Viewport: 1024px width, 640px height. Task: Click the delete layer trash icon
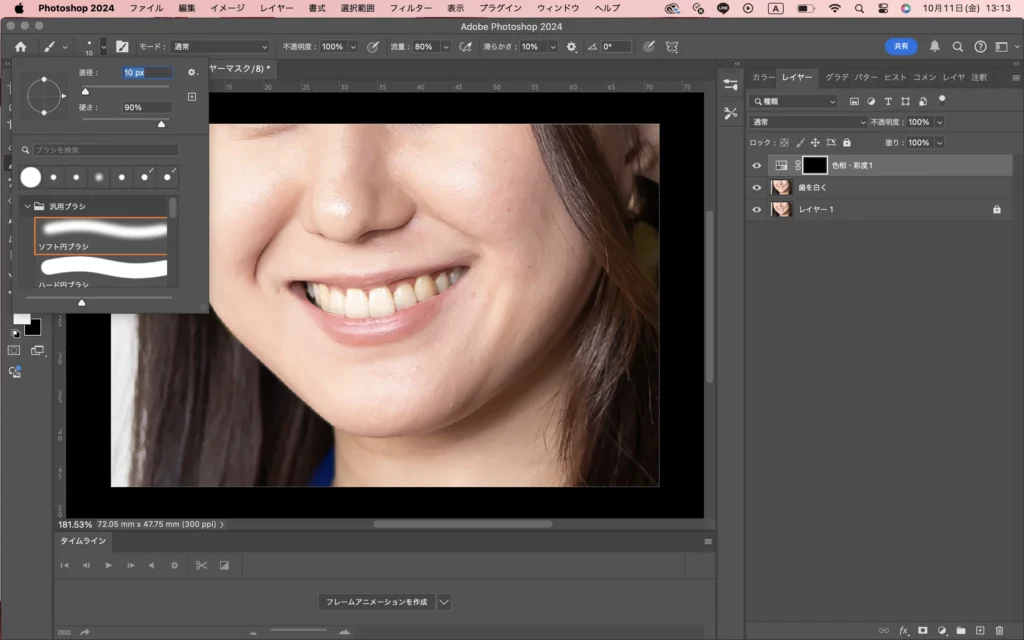point(999,630)
